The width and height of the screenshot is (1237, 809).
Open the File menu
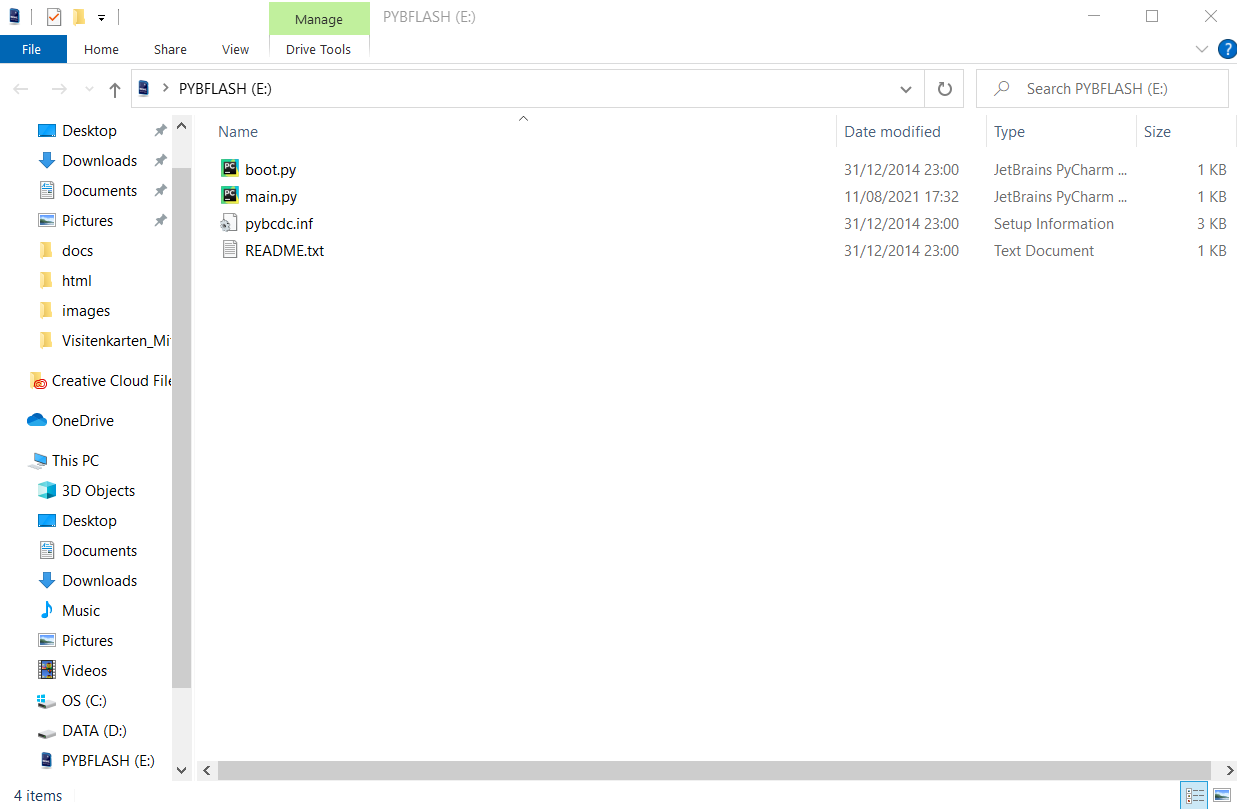(32, 49)
